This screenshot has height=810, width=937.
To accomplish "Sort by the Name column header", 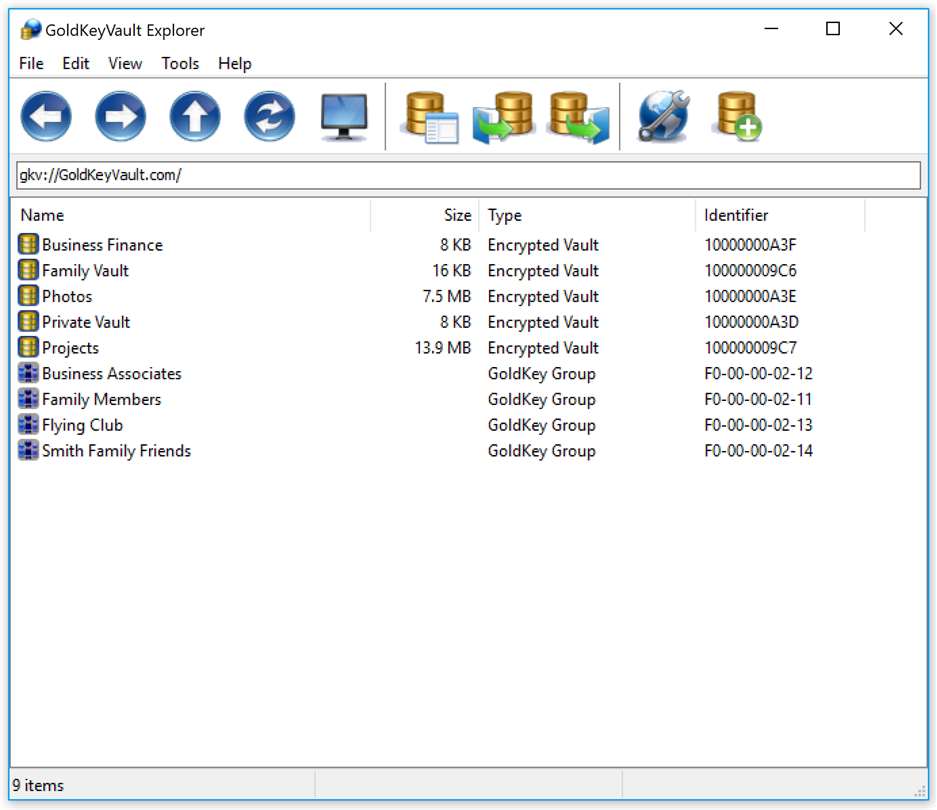I will pyautogui.click(x=191, y=215).
